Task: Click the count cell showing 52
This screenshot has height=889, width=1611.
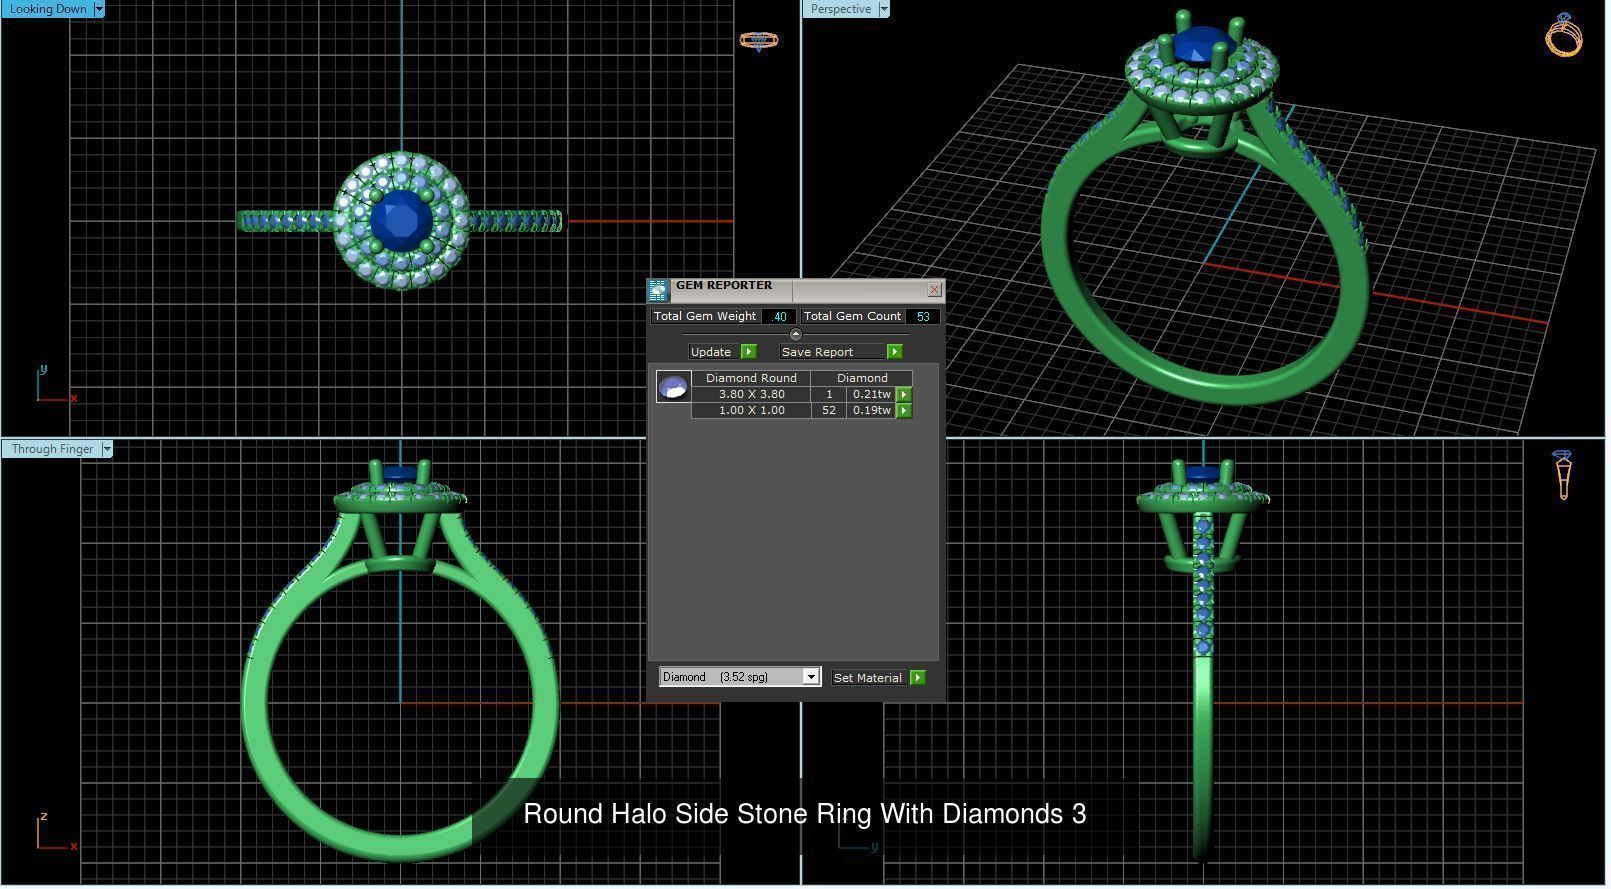Action: [829, 411]
